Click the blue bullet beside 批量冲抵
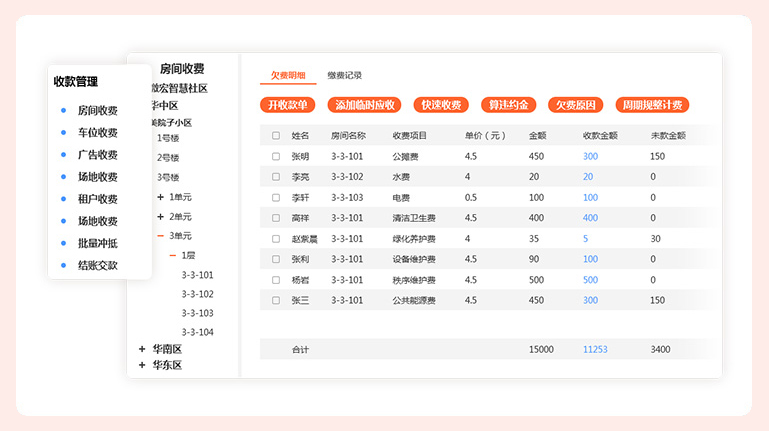This screenshot has width=769, height=431. click(x=64, y=243)
